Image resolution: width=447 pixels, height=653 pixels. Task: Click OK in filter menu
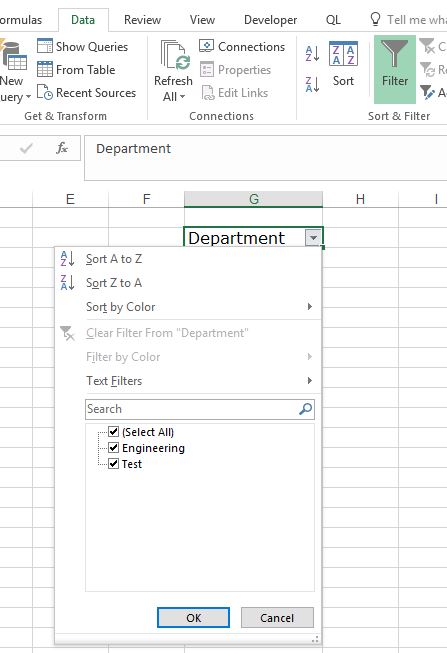coord(193,618)
